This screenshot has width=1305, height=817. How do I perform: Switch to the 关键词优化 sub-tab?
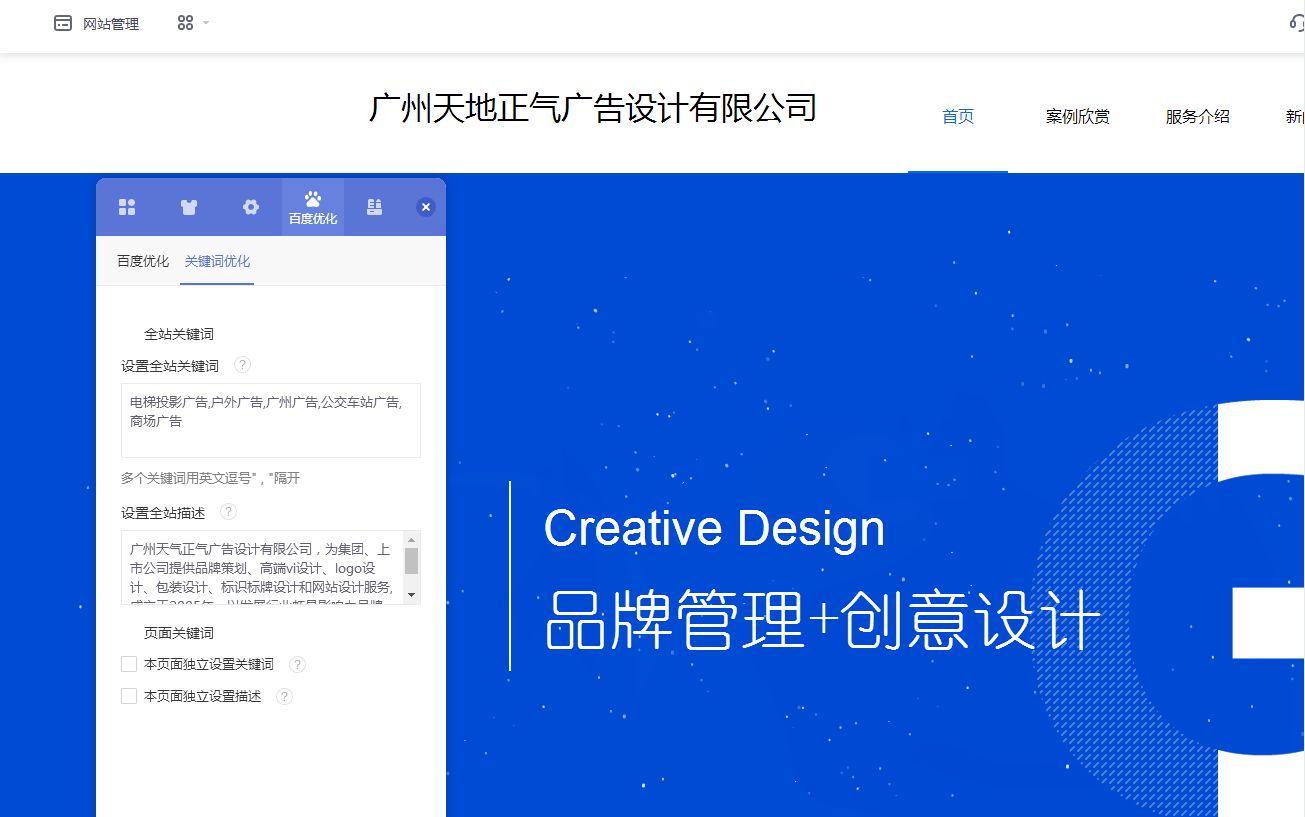pyautogui.click(x=217, y=261)
